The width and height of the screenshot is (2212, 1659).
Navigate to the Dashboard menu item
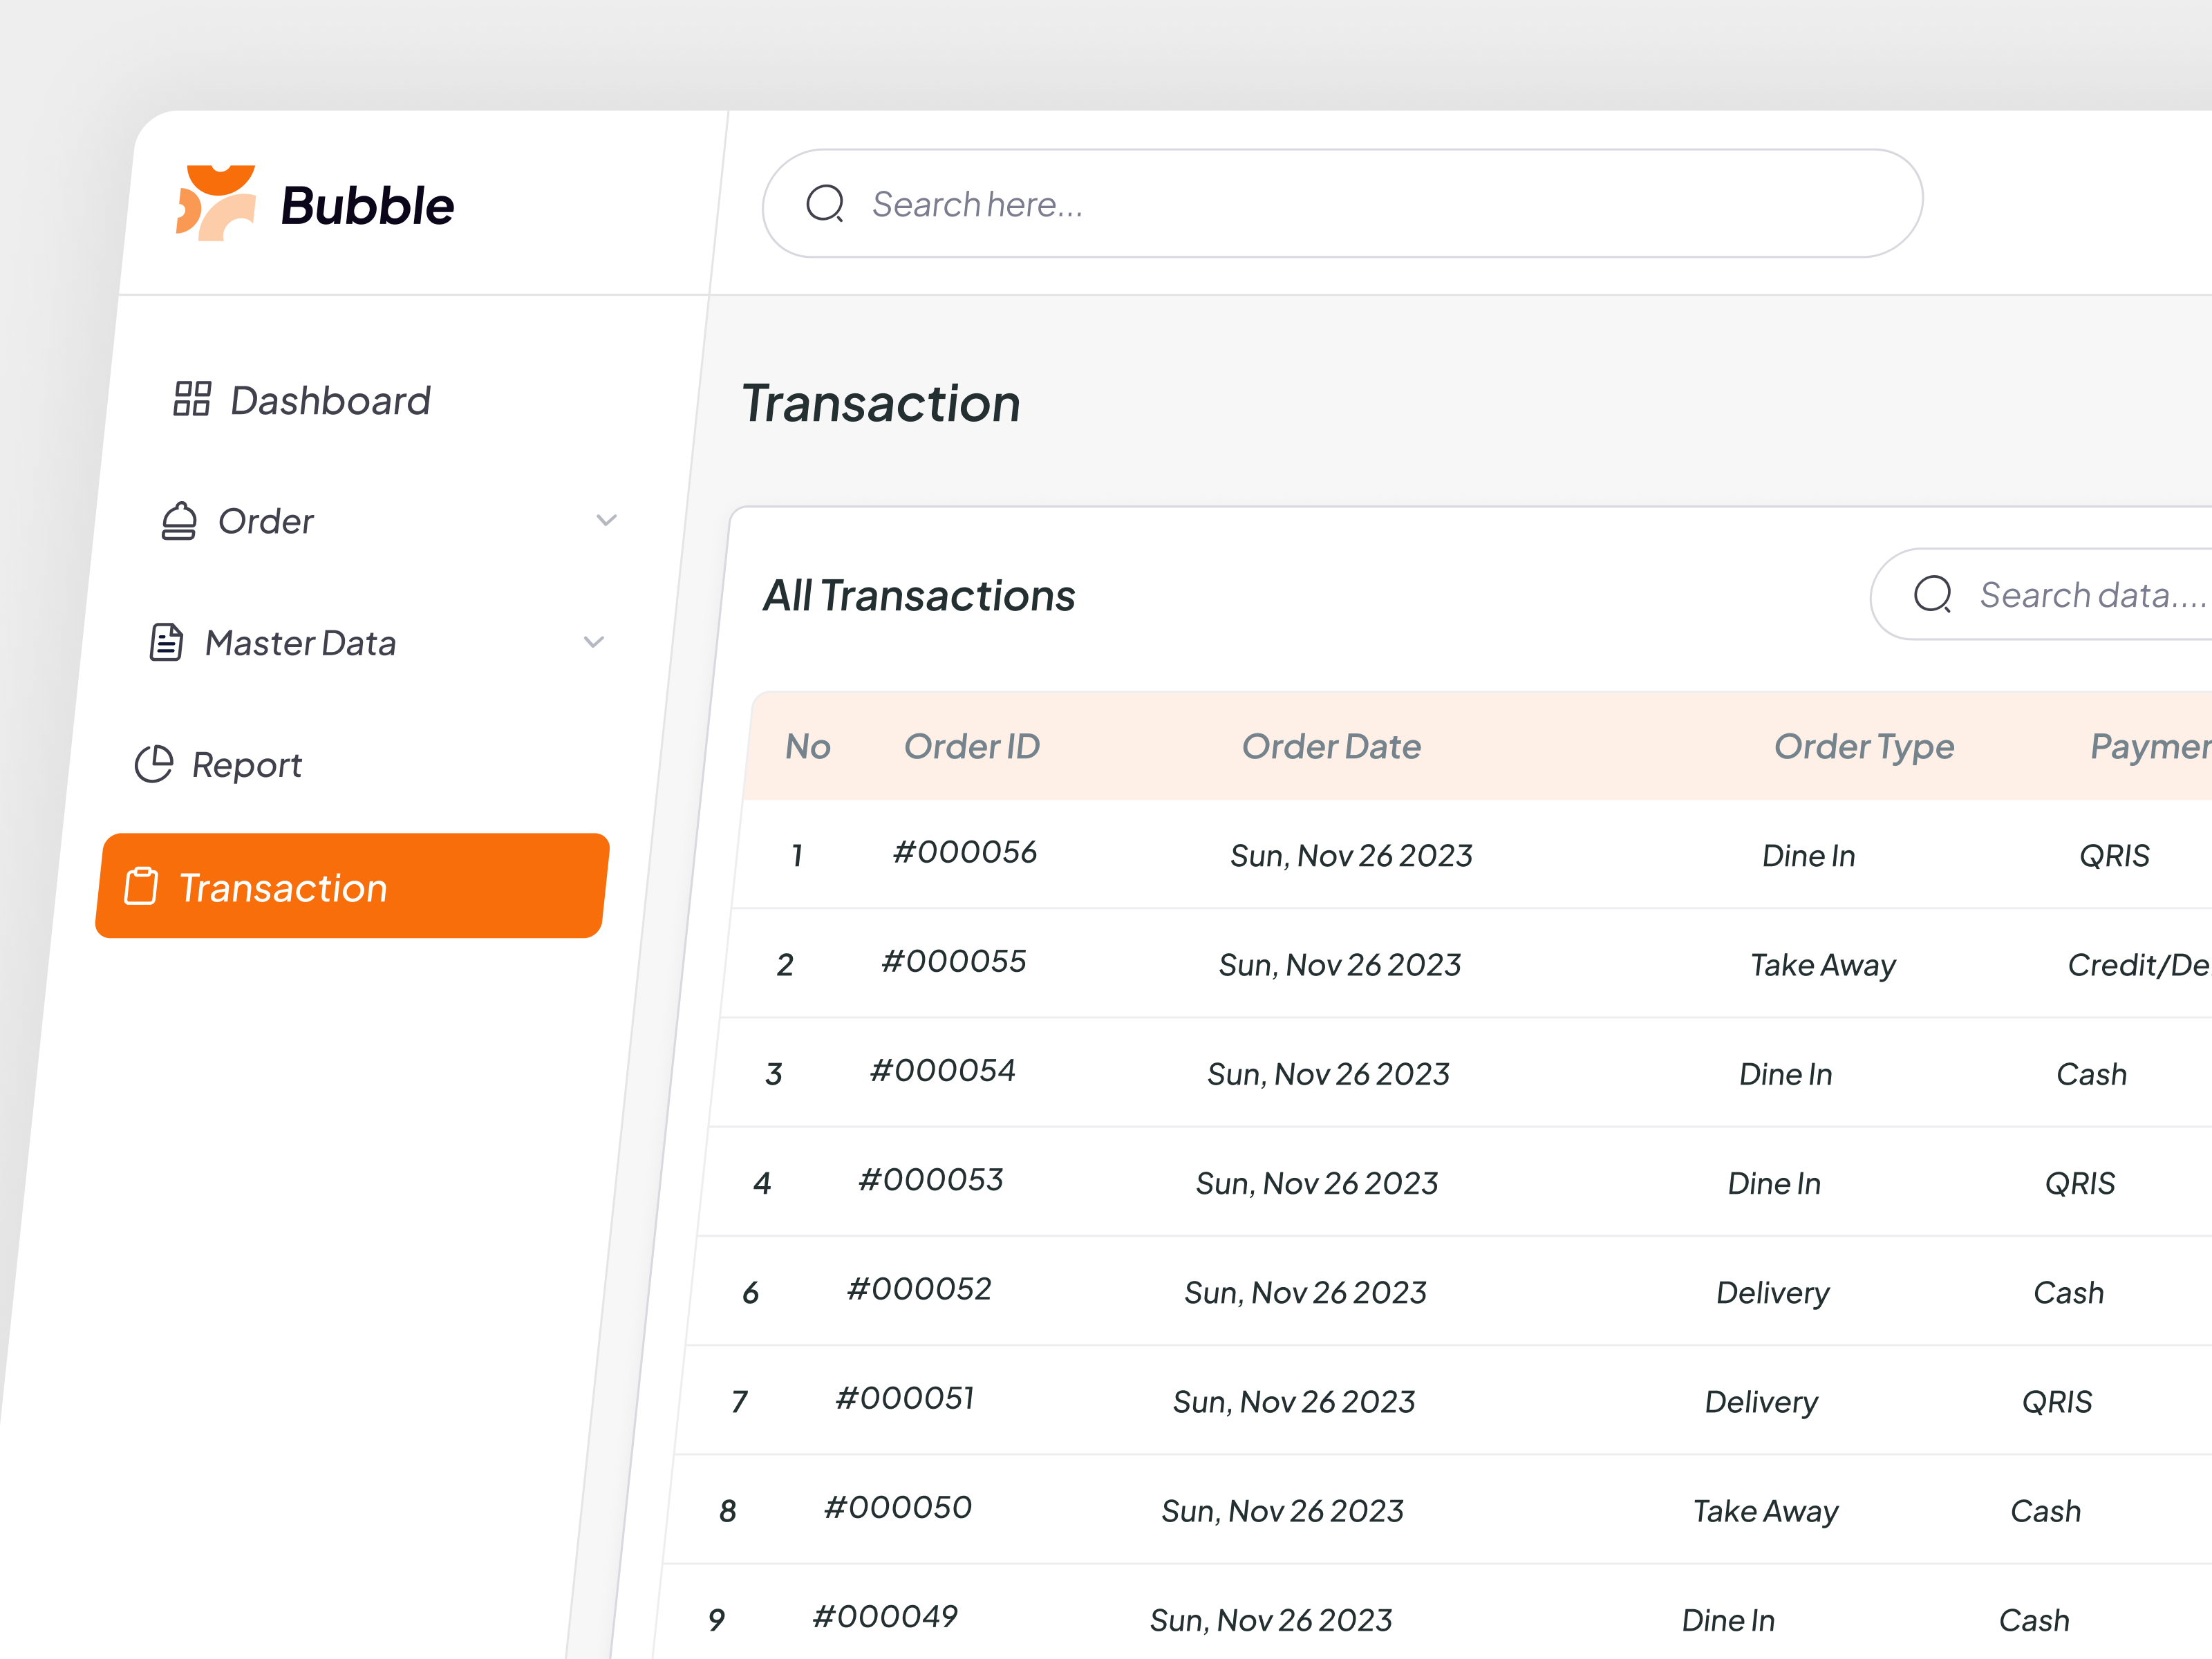329,400
